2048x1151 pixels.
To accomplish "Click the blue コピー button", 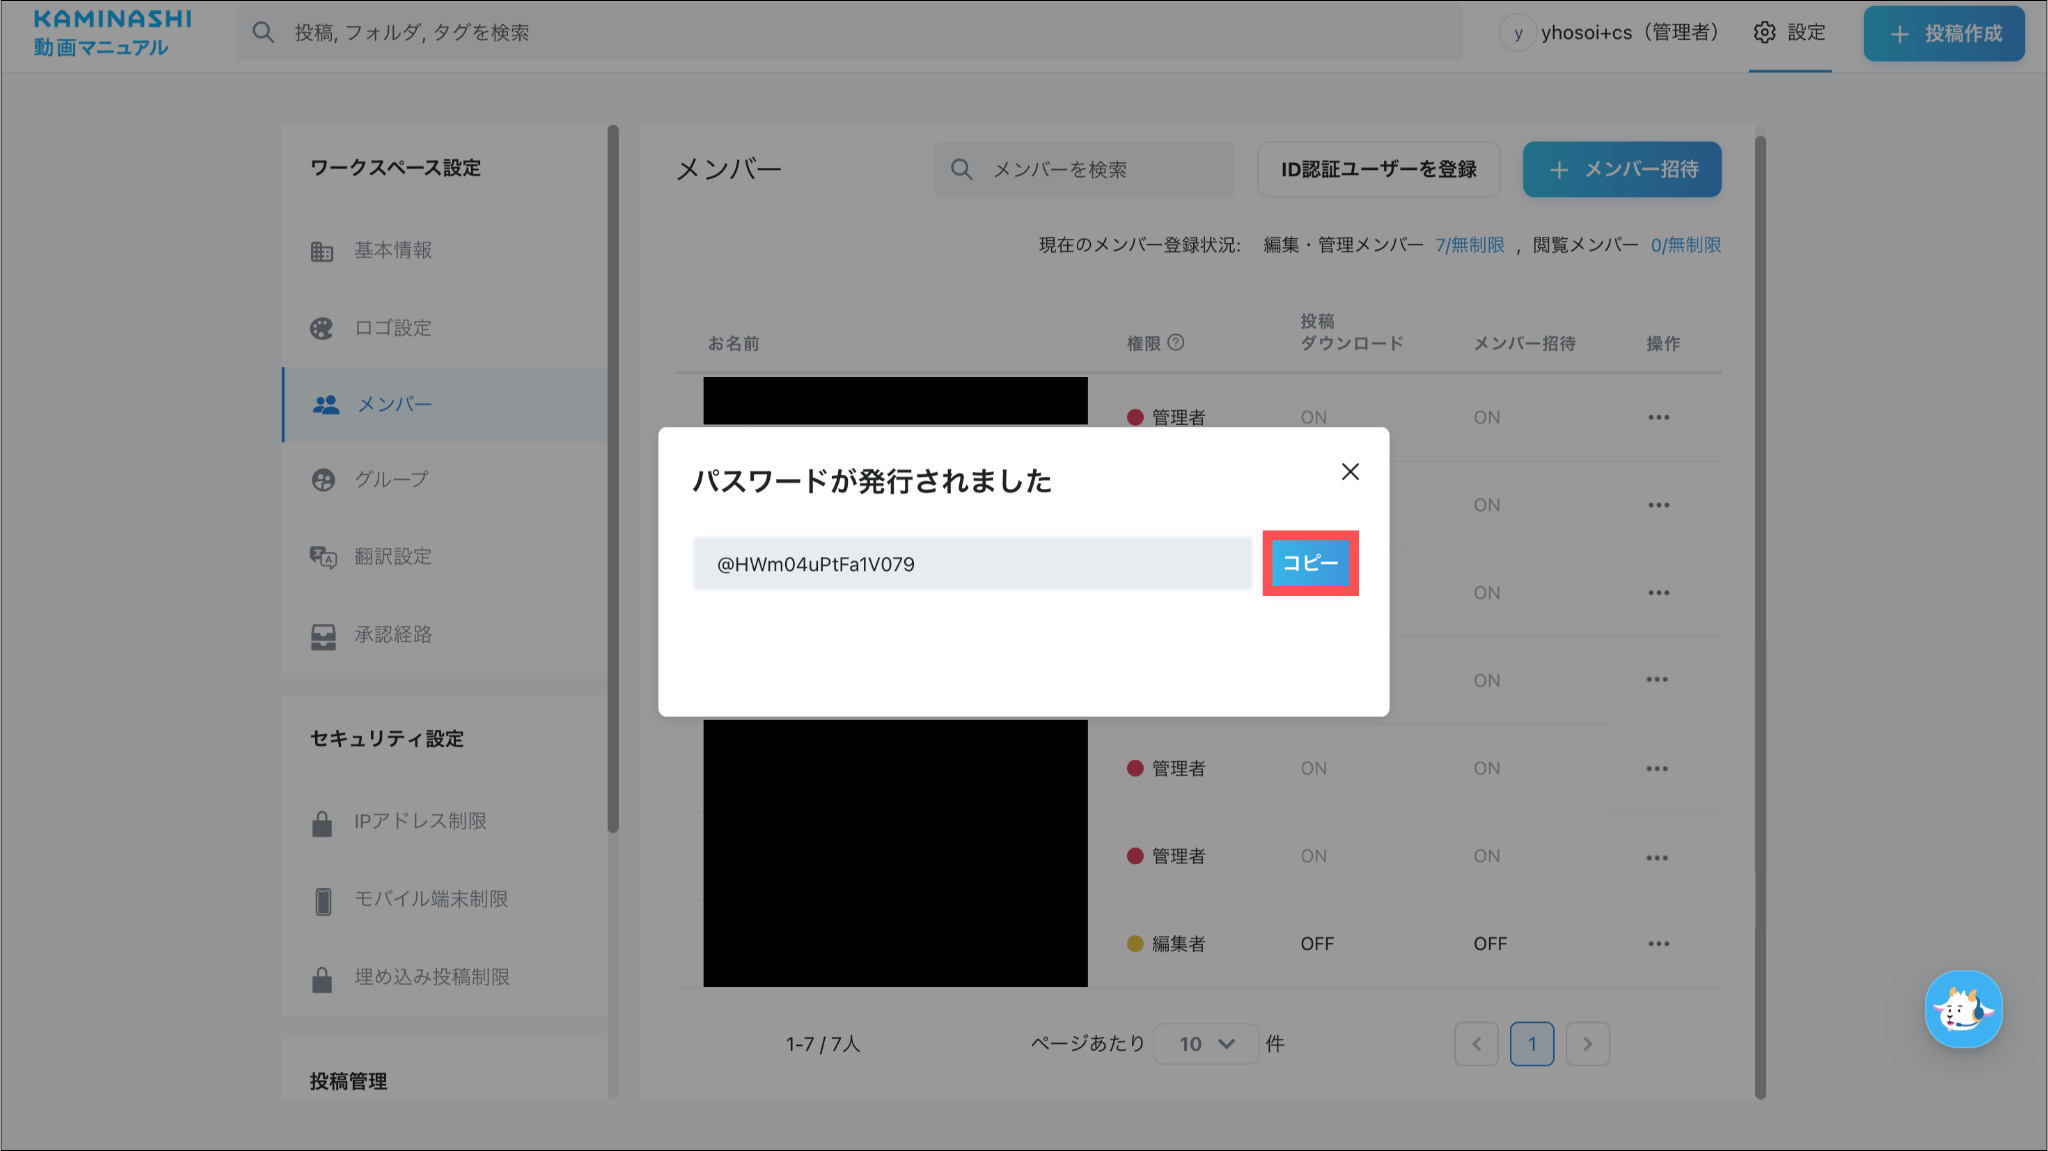I will pos(1310,563).
